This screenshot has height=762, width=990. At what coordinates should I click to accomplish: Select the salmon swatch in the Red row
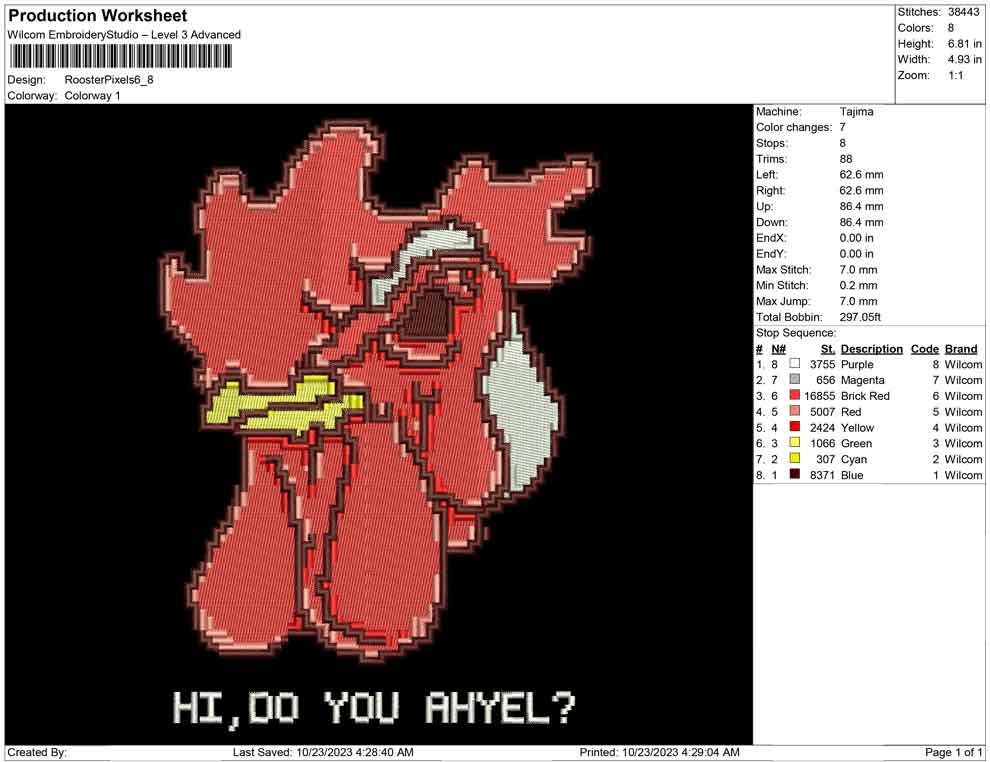click(x=795, y=411)
